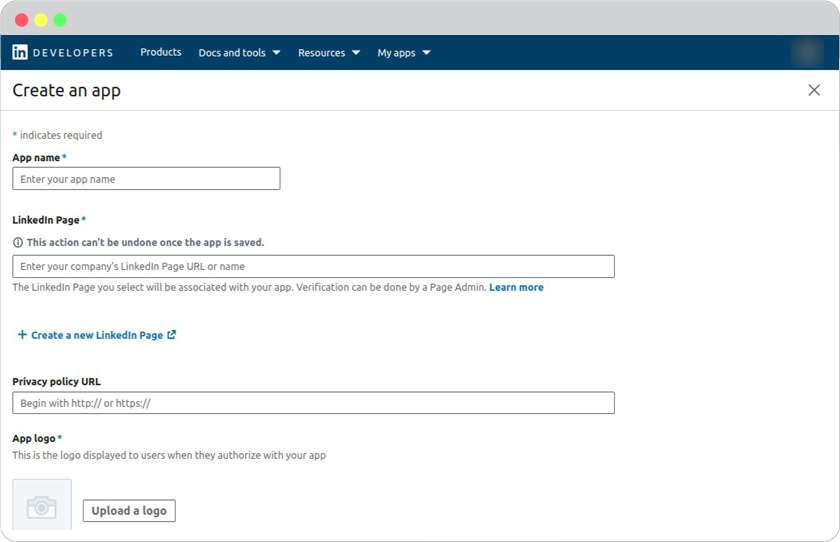The height and width of the screenshot is (542, 840).
Task: Click the info icon beside undo warning
Action: click(18, 243)
